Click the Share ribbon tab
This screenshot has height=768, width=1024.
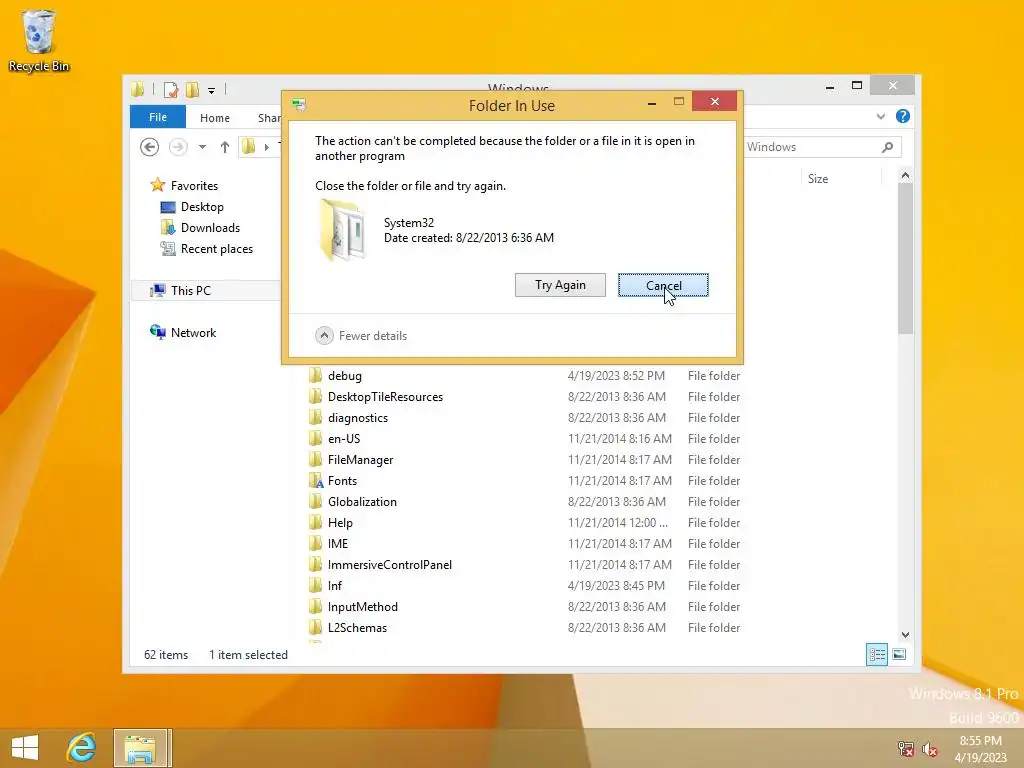point(269,118)
